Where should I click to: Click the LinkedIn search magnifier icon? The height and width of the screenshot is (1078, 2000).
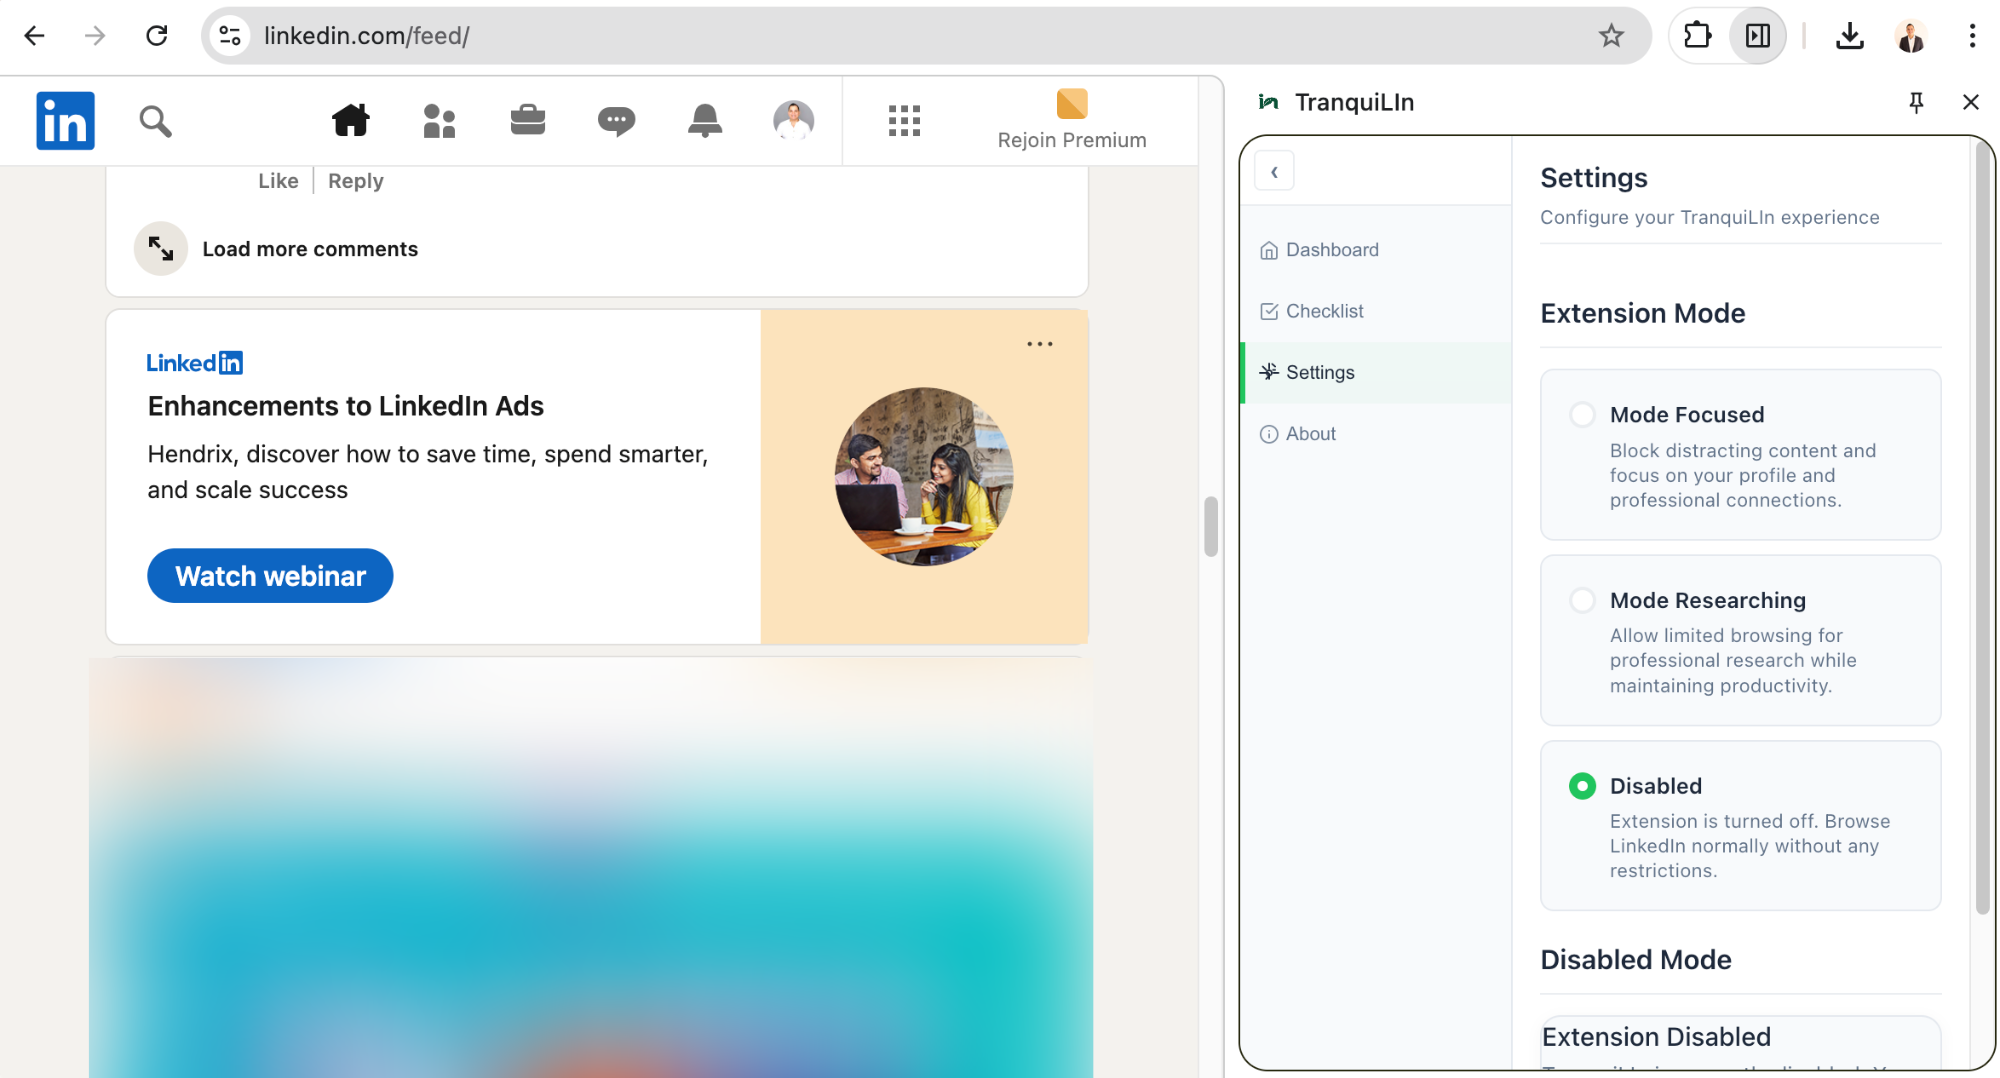pos(155,121)
